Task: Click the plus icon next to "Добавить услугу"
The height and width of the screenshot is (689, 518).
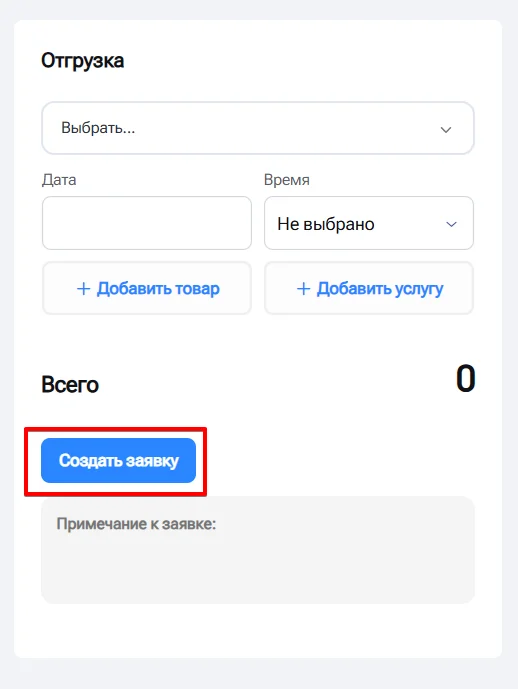Action: pyautogui.click(x=304, y=289)
